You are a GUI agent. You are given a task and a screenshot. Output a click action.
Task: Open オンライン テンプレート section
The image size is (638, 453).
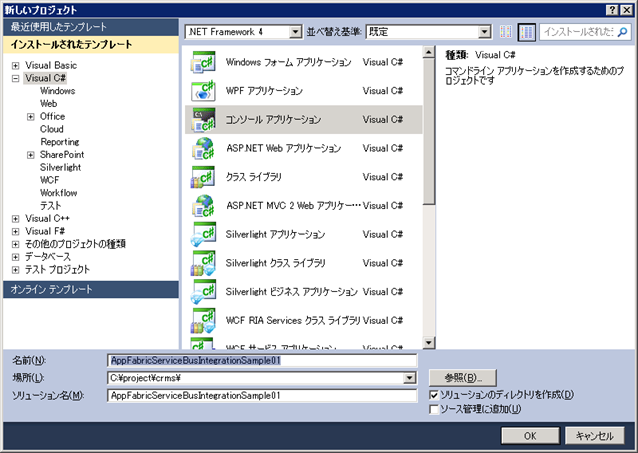pyautogui.click(x=91, y=289)
